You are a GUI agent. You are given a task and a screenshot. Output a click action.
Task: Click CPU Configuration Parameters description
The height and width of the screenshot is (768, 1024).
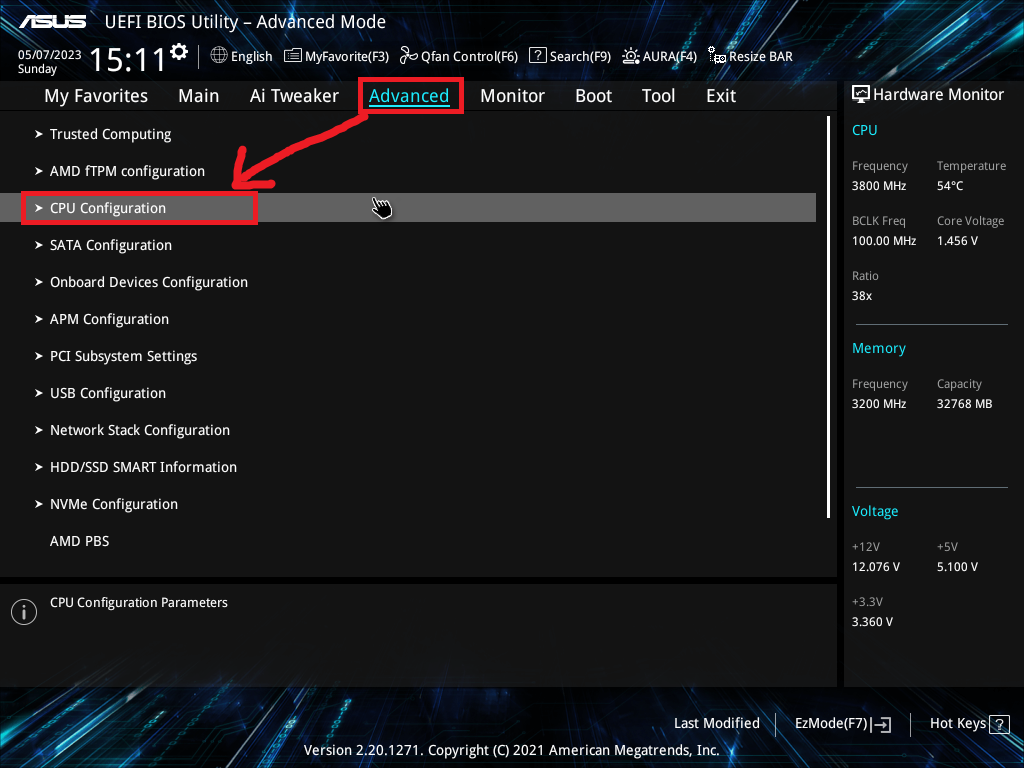click(139, 603)
